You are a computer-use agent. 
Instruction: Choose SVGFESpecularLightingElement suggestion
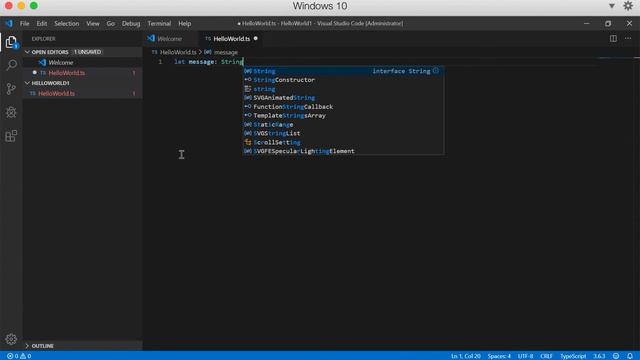tap(343, 151)
